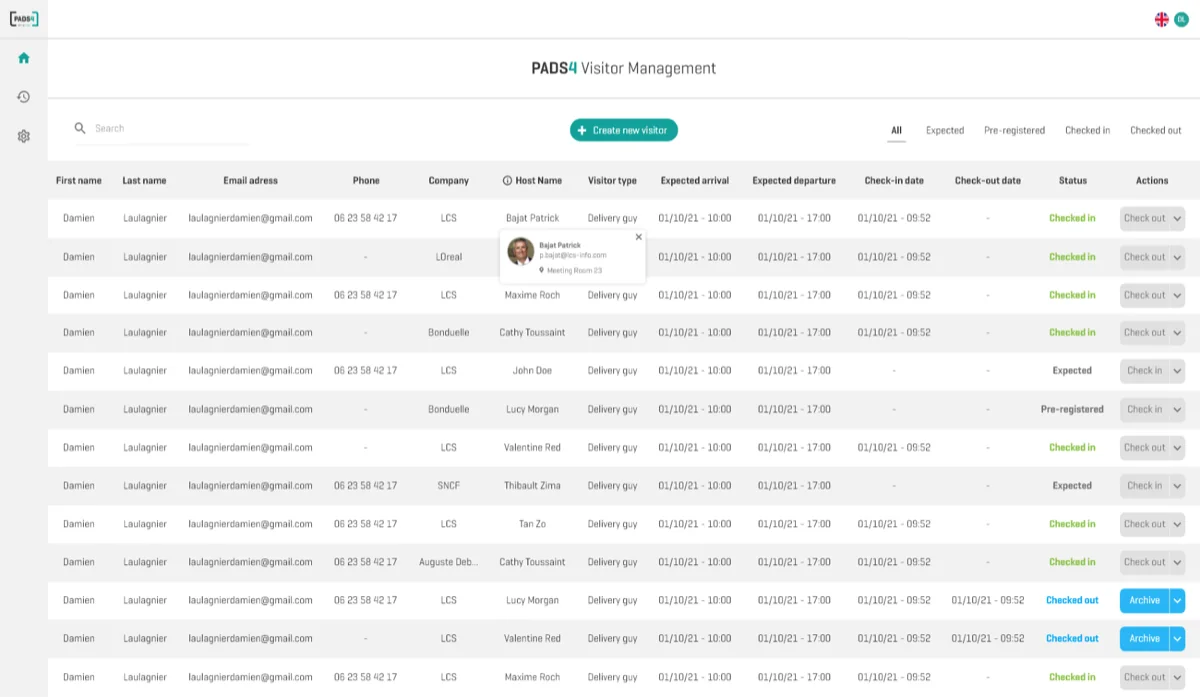Click host name John Doe

532,371
